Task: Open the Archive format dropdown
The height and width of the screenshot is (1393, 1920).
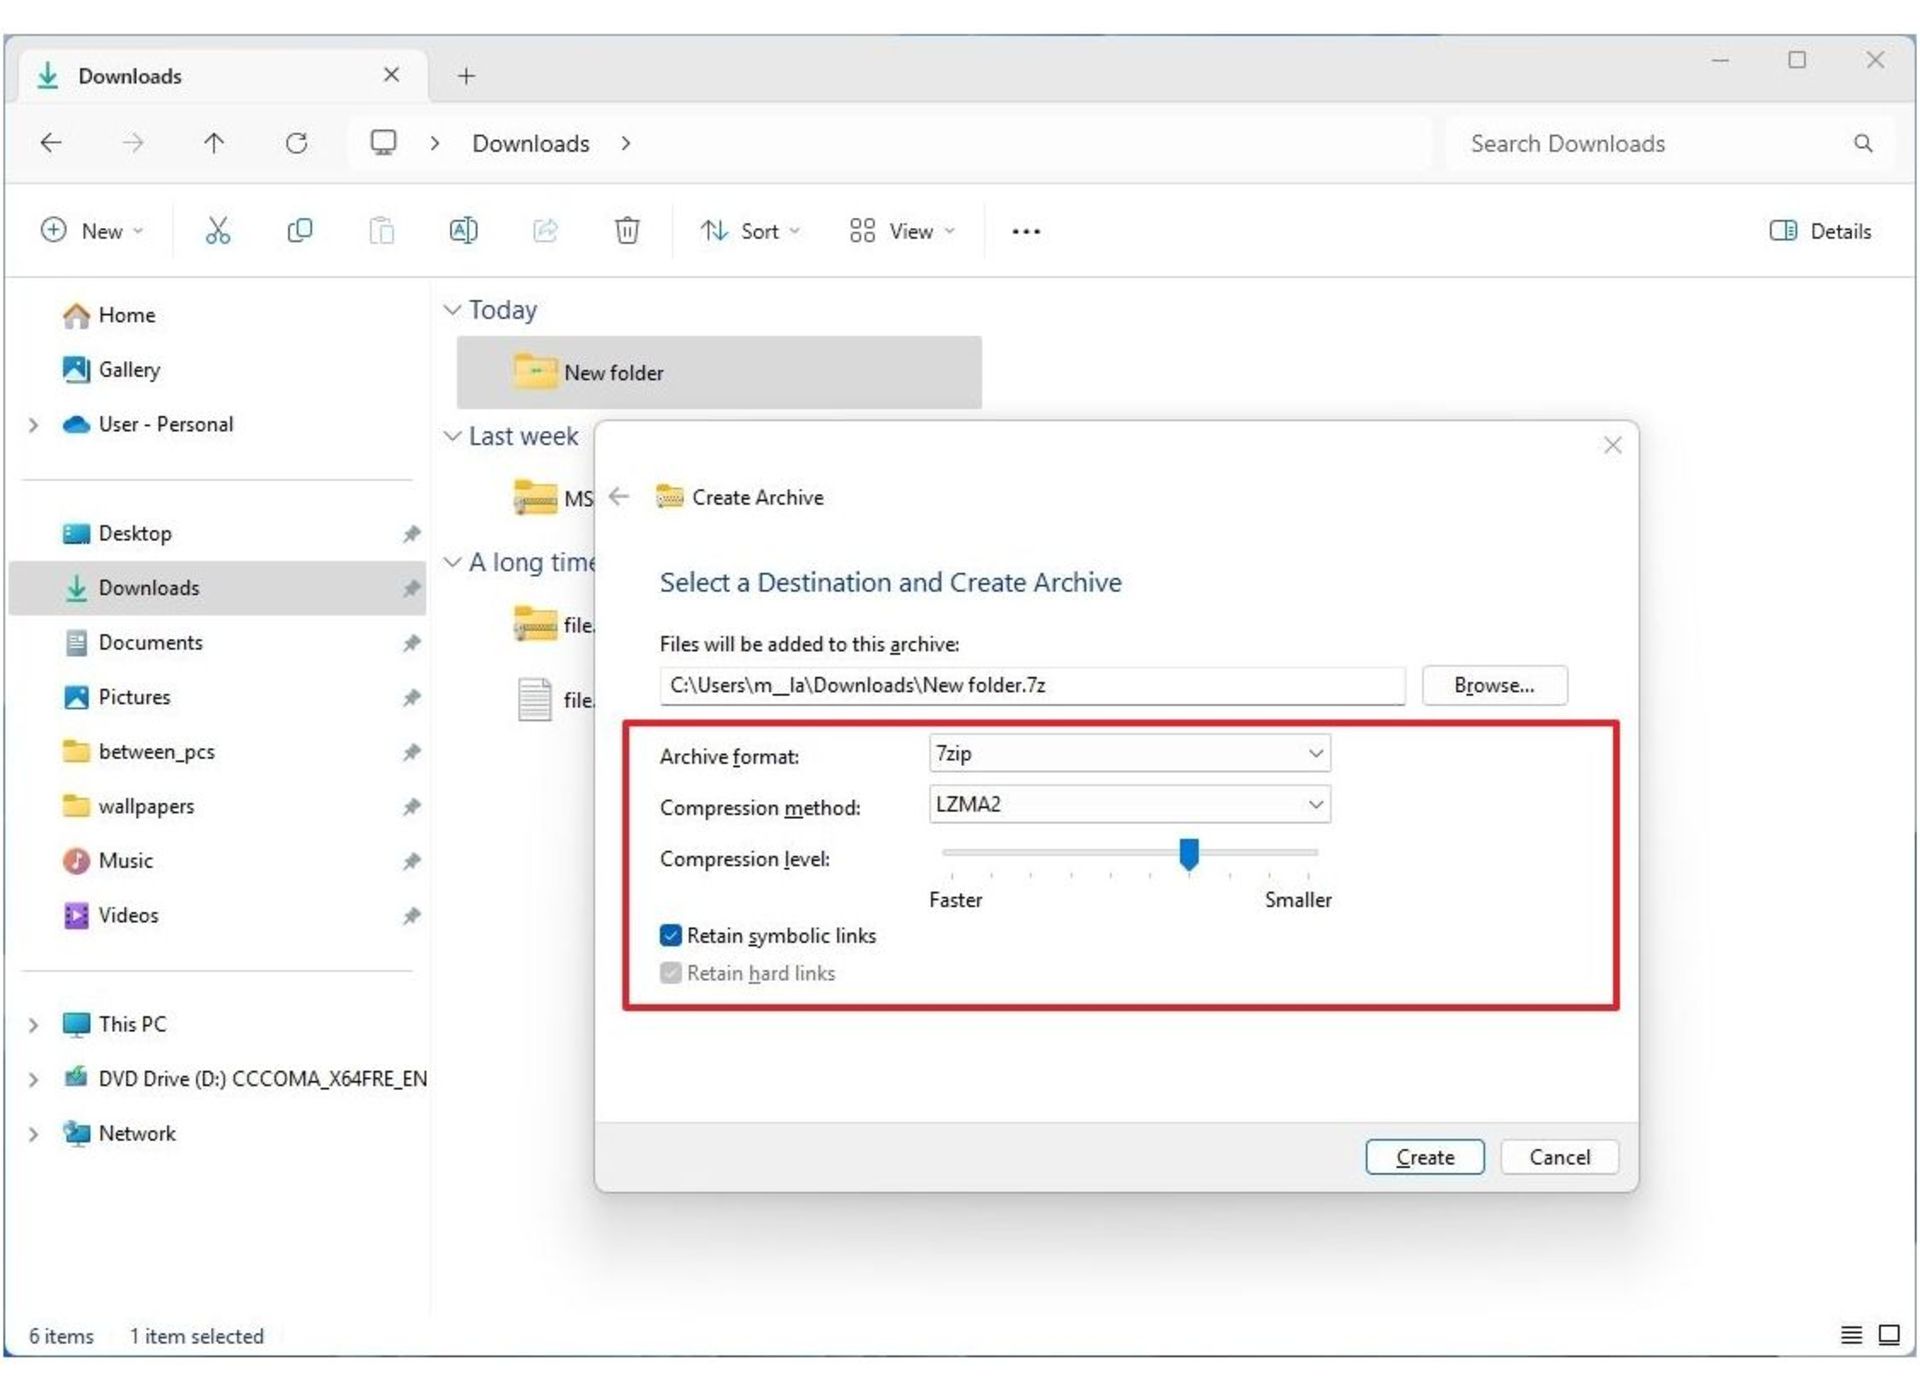Action: pos(1129,753)
